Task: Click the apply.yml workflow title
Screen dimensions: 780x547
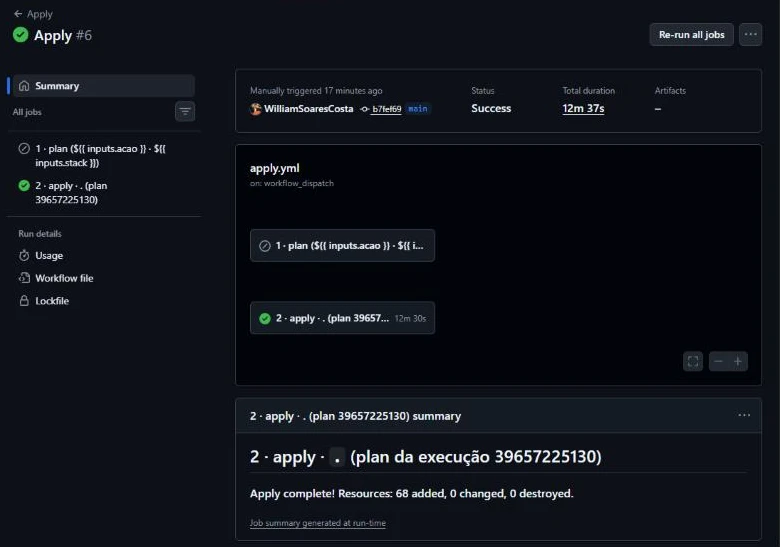Action: click(275, 168)
